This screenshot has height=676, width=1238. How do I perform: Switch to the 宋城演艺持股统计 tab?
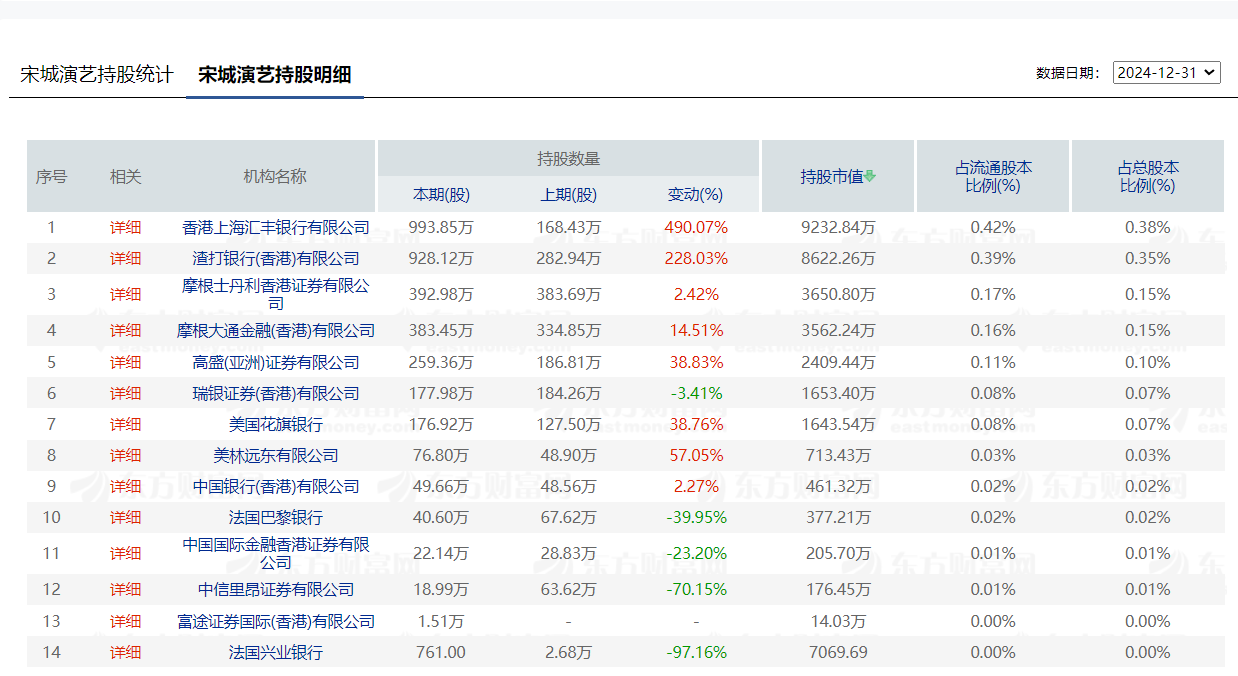[x=97, y=74]
